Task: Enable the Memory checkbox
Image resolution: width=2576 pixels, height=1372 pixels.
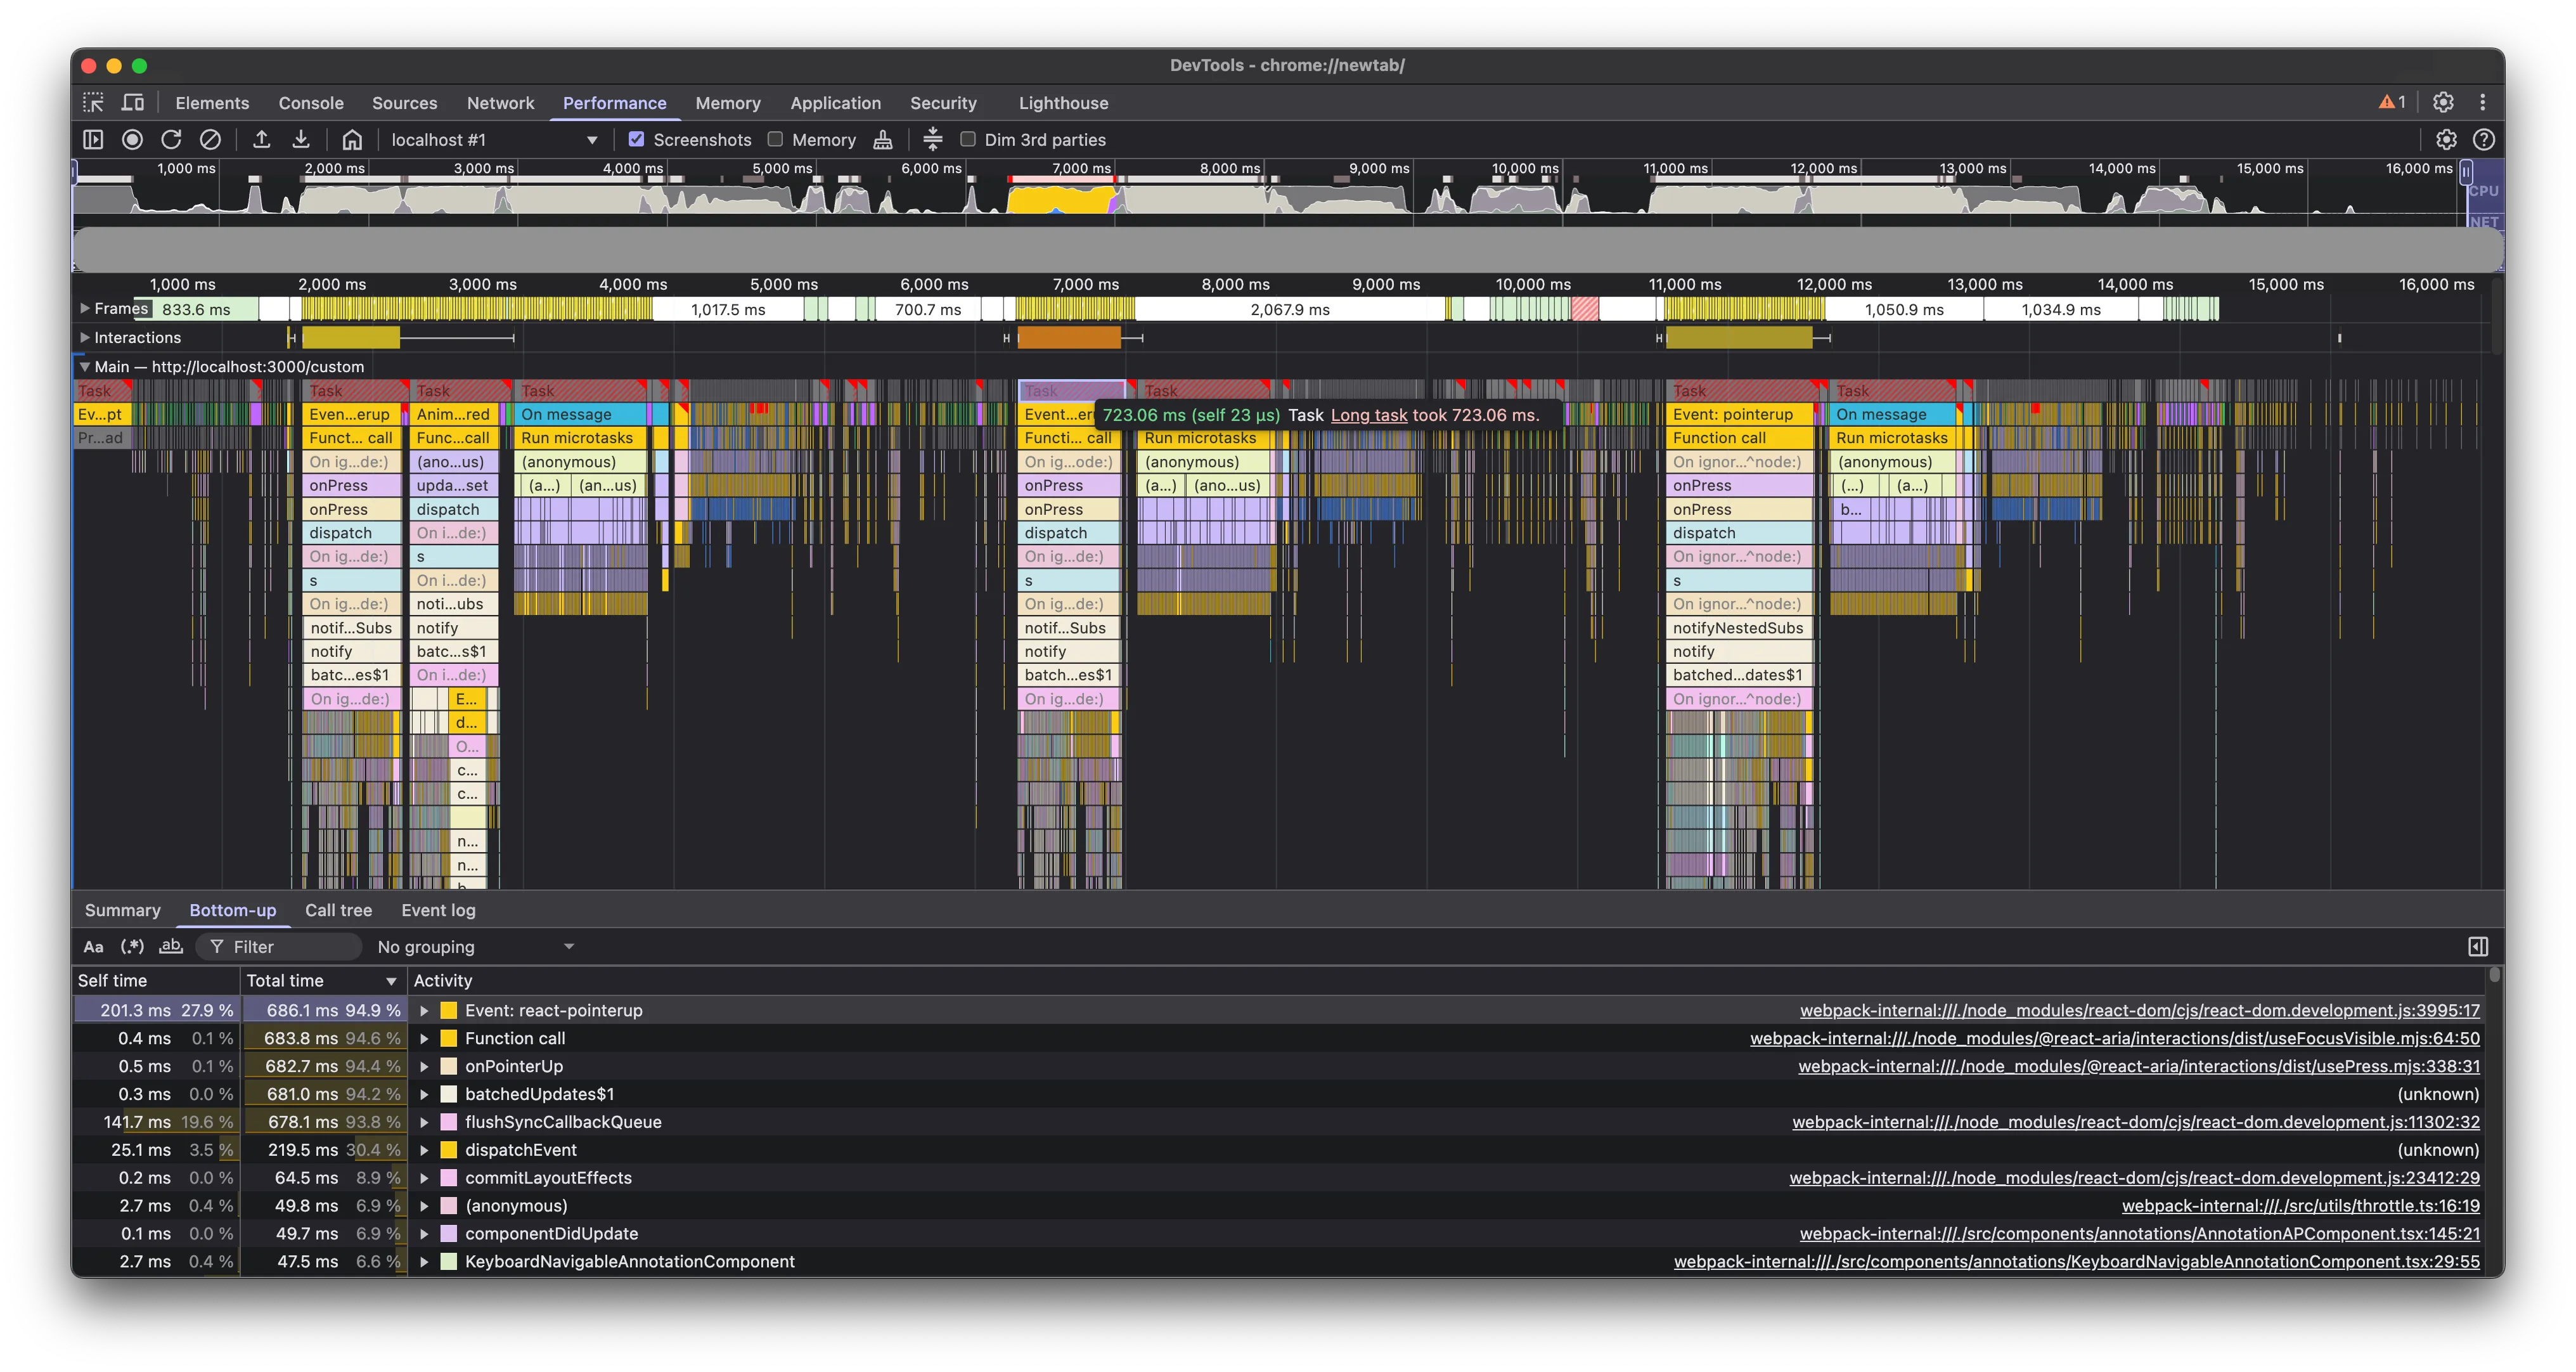Action: tap(775, 140)
